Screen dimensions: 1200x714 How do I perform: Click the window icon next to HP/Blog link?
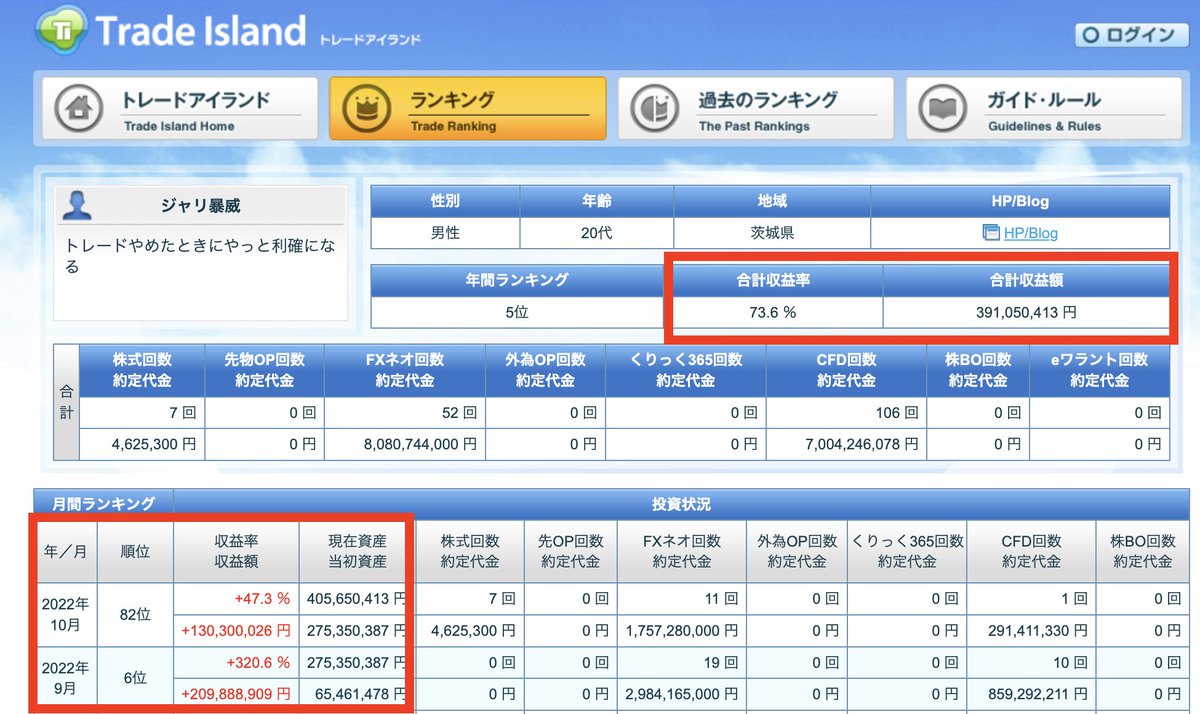point(991,233)
